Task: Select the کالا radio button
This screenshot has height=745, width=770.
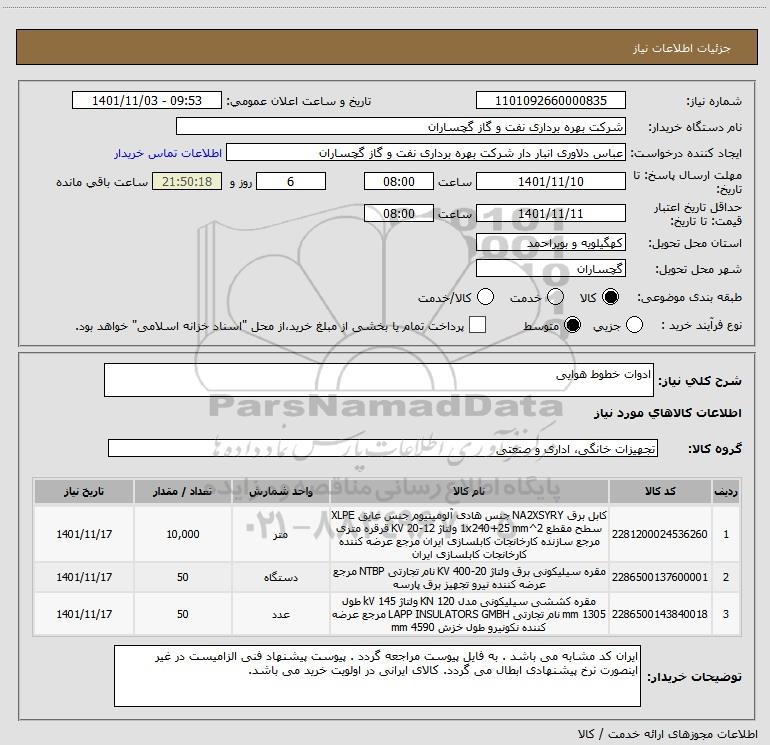Action: (610, 297)
